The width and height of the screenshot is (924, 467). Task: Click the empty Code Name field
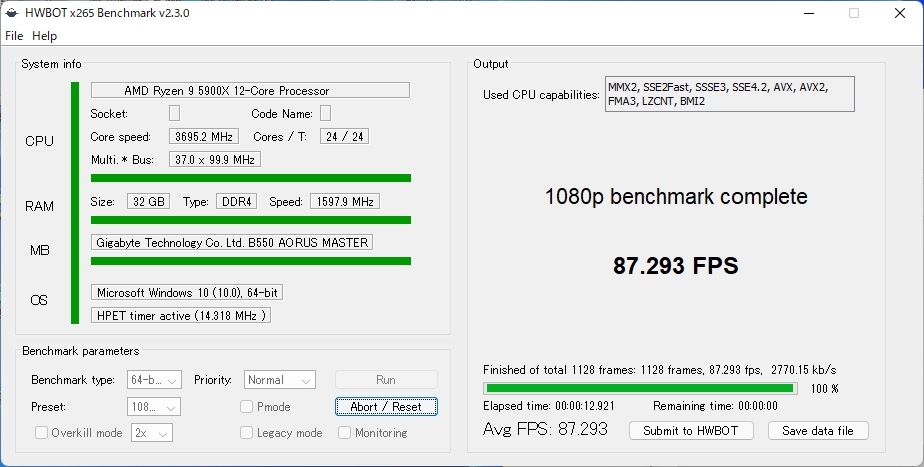[325, 113]
